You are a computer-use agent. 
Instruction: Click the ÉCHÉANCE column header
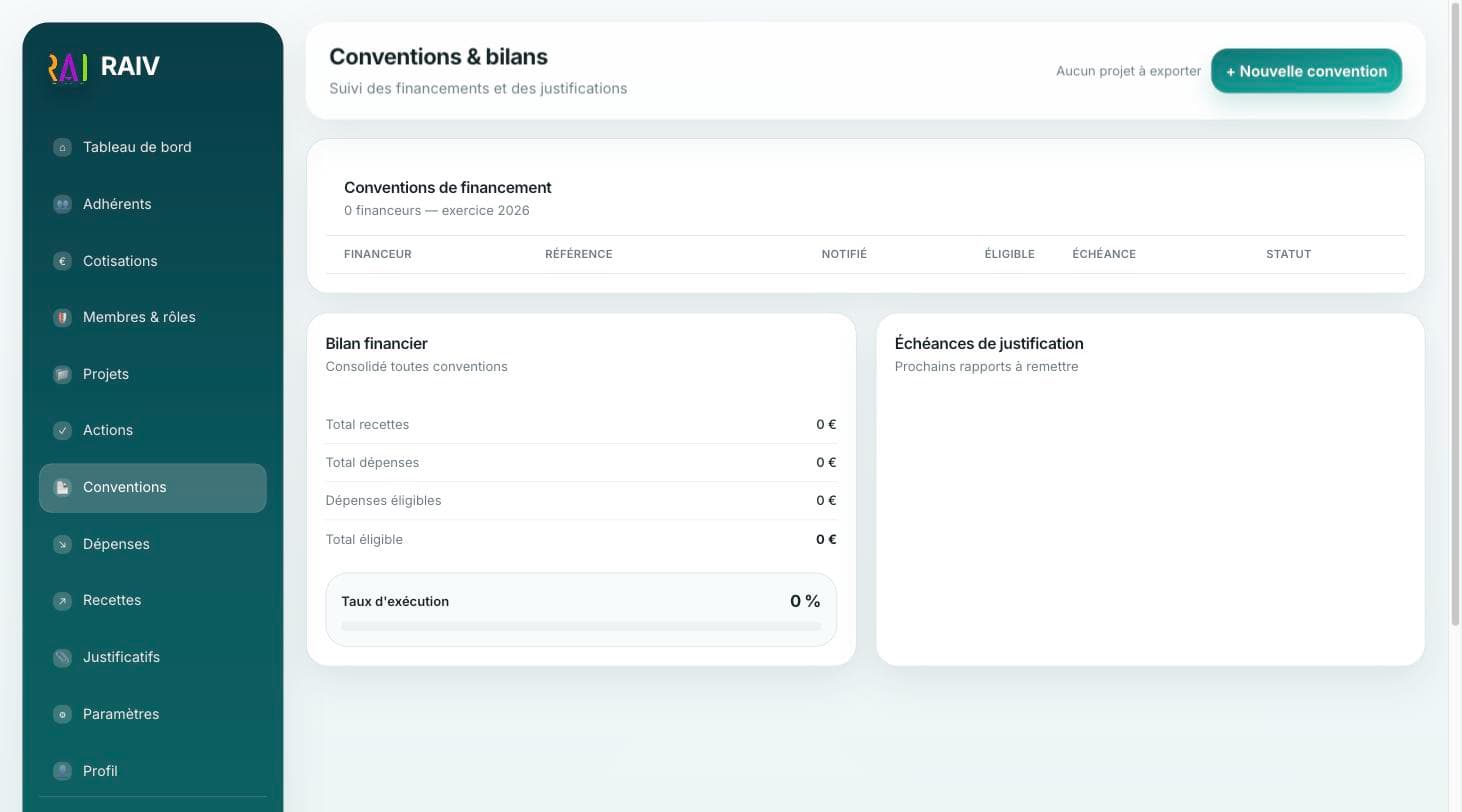pos(1104,254)
